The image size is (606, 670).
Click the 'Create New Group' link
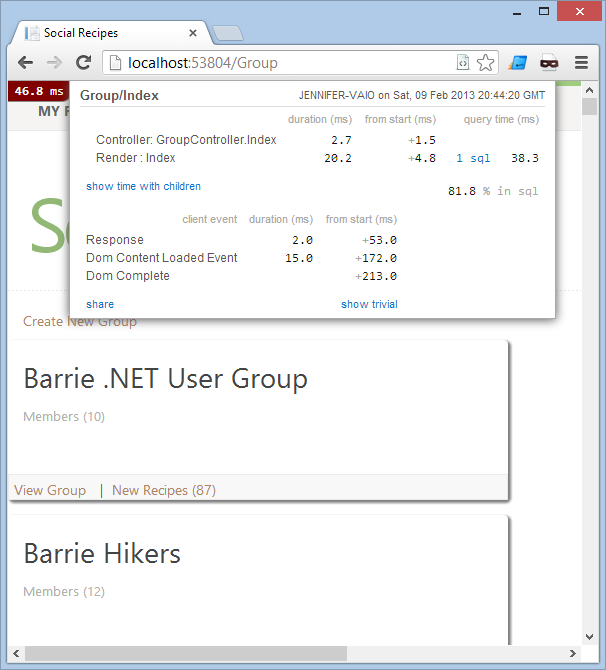(x=80, y=322)
